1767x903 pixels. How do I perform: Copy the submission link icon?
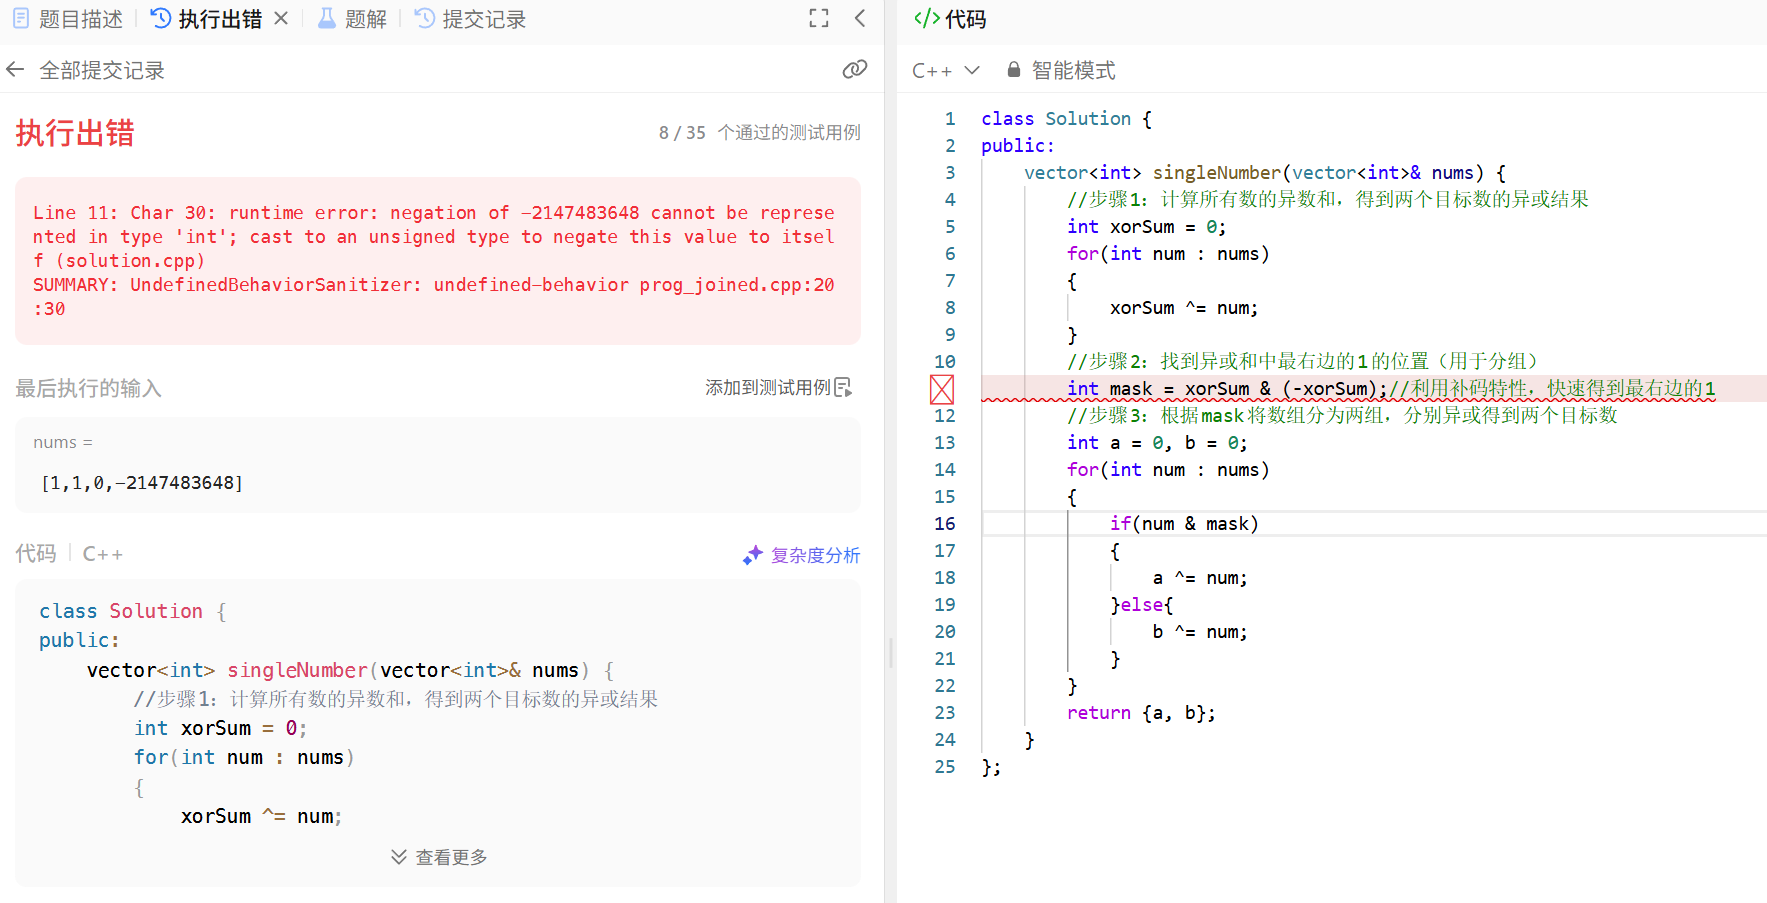click(855, 69)
